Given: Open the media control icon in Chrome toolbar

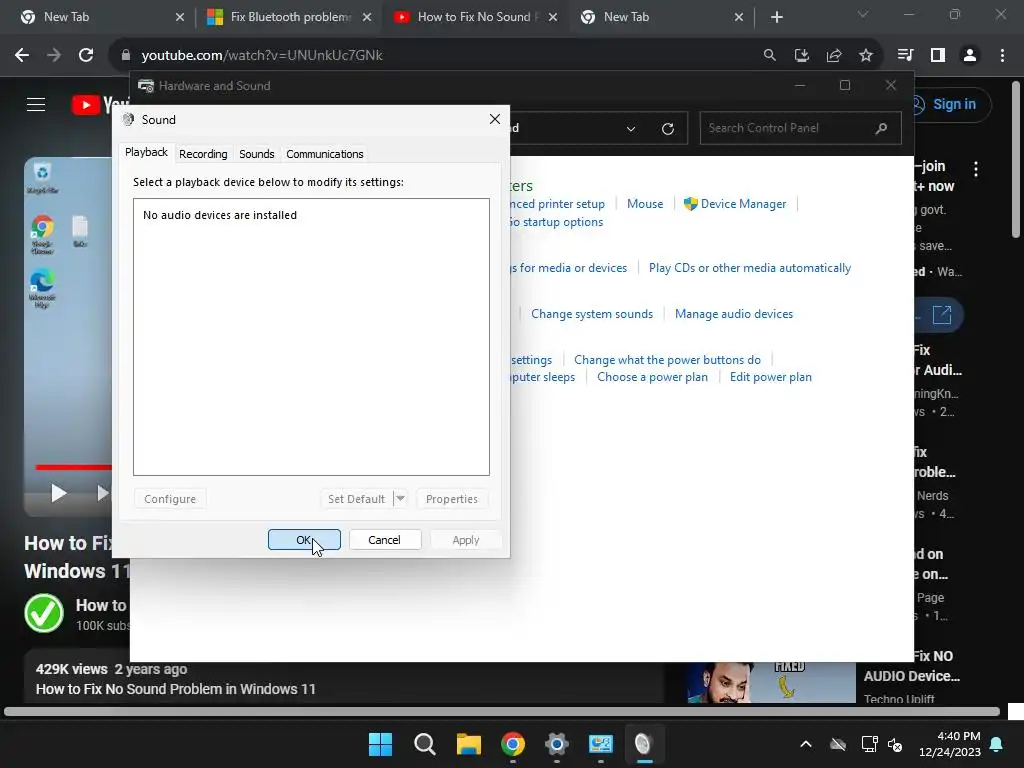Looking at the screenshot, I should click(x=906, y=56).
